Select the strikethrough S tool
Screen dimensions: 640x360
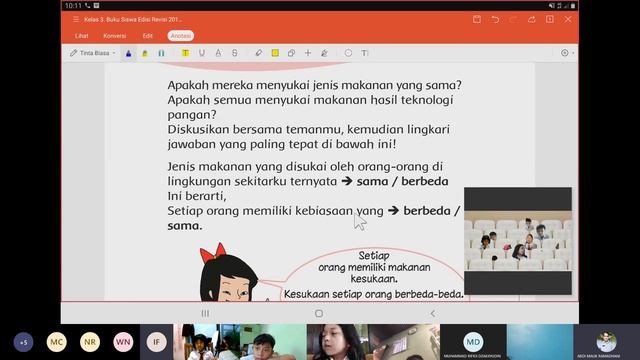235,53
